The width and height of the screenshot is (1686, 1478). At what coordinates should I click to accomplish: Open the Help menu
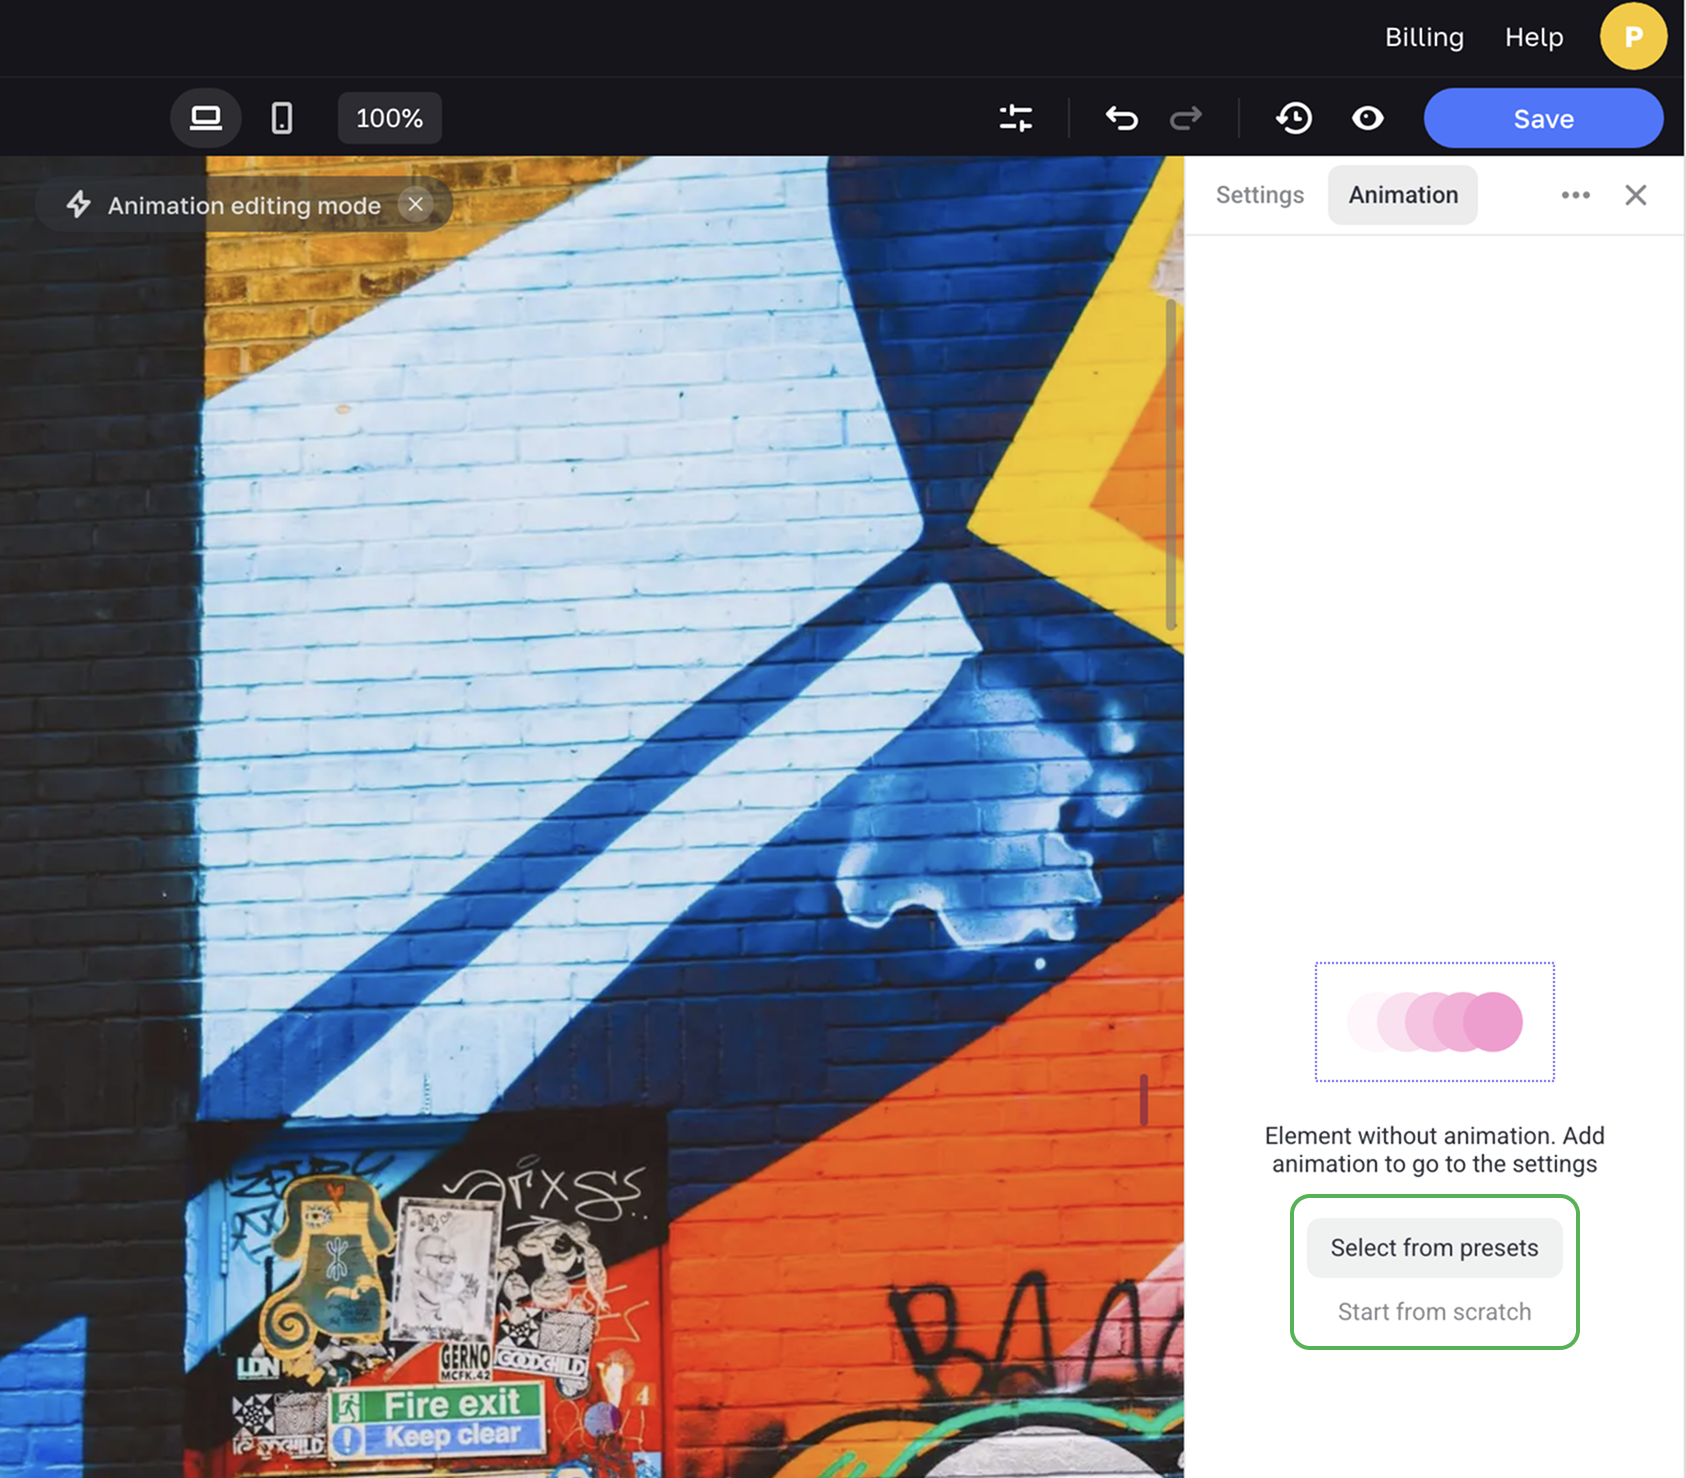1534,37
